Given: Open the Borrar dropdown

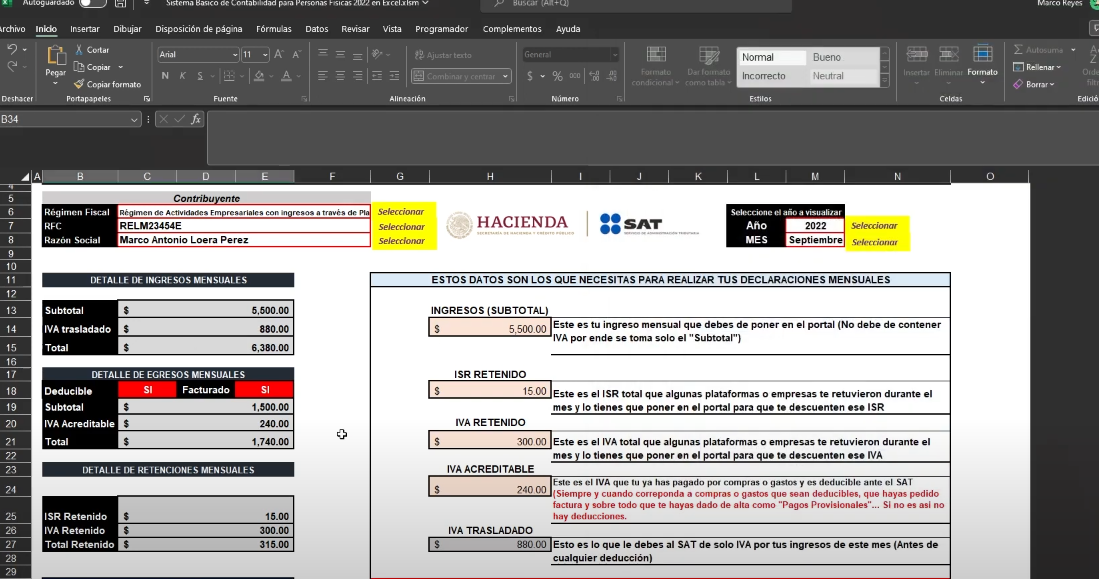Looking at the screenshot, I should coord(1034,84).
